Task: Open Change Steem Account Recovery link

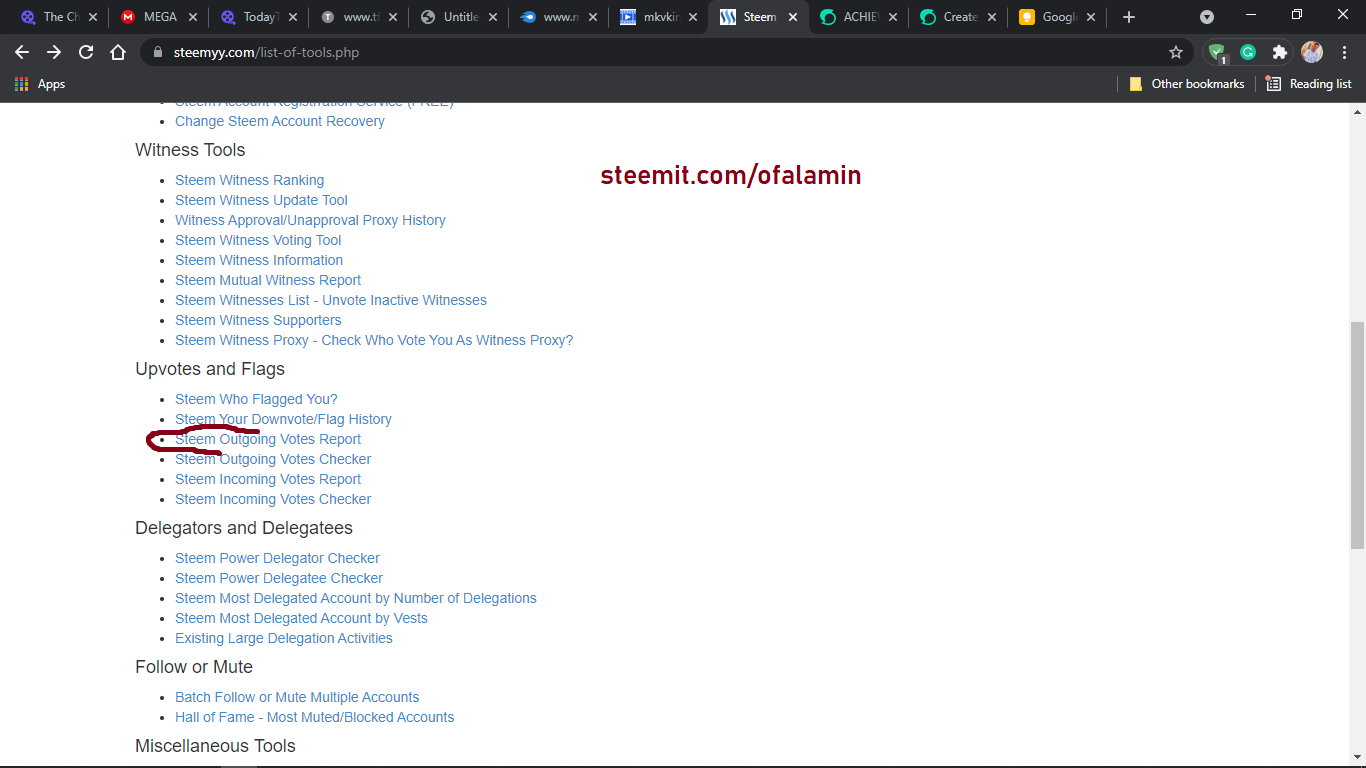Action: click(280, 121)
